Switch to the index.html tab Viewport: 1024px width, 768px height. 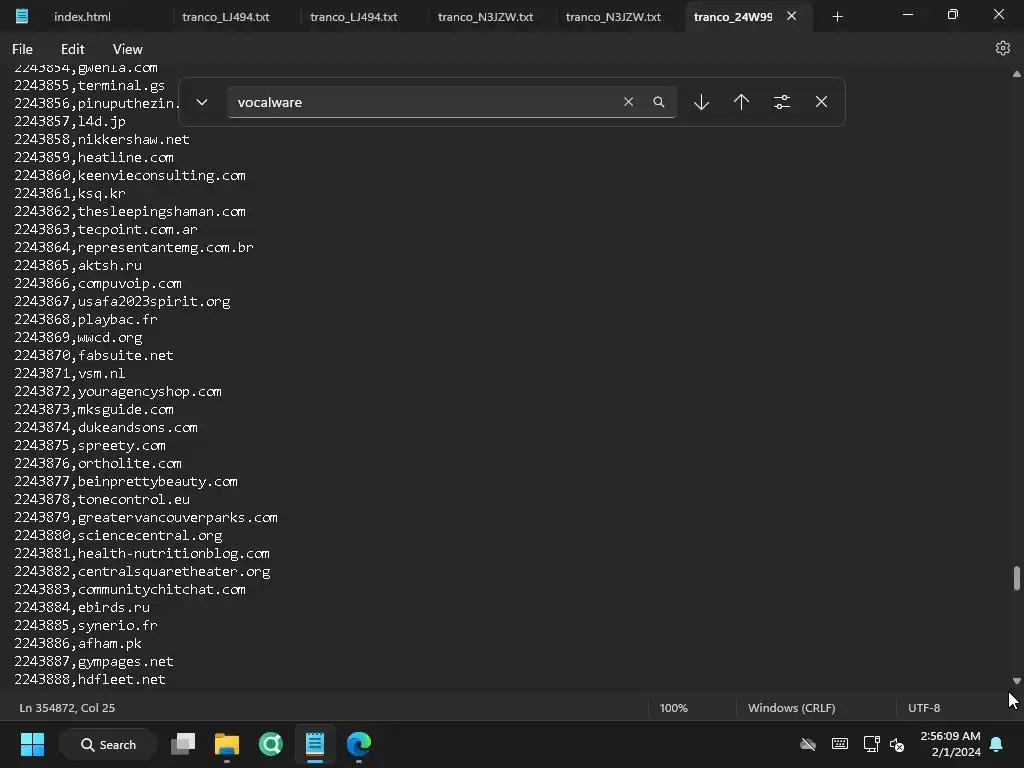pos(82,17)
